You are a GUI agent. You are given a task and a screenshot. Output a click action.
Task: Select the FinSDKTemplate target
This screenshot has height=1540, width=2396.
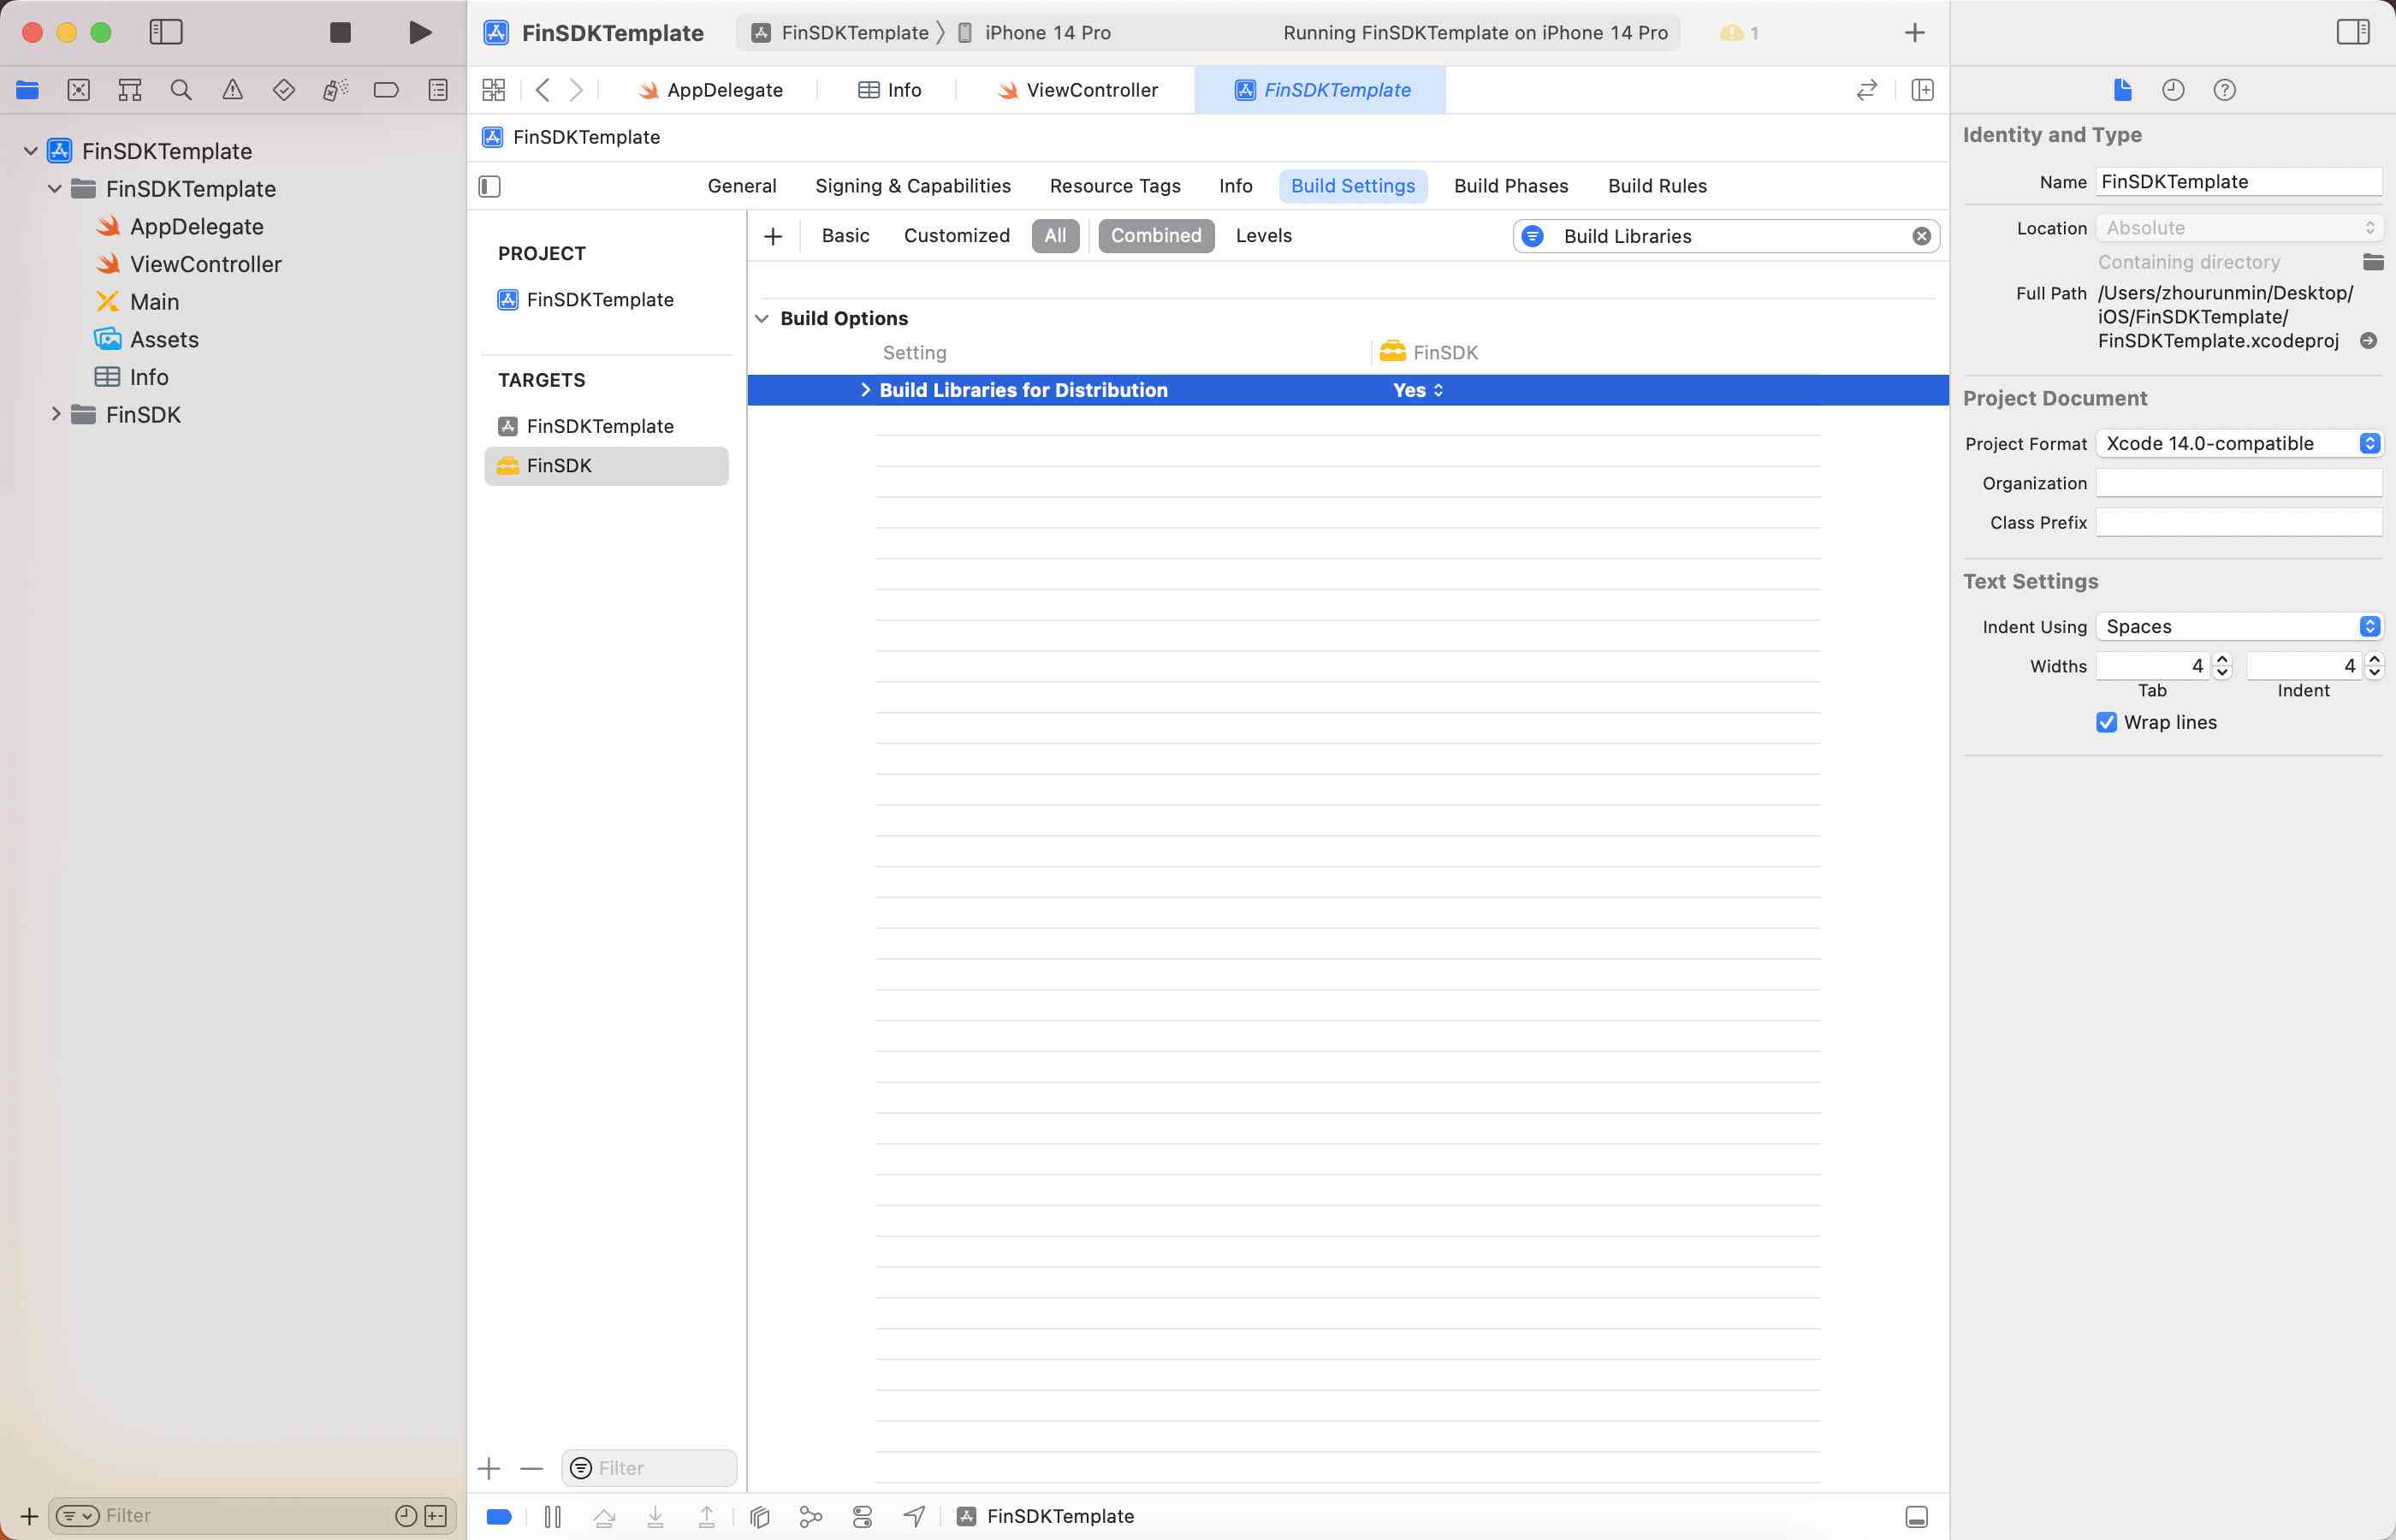click(586, 426)
